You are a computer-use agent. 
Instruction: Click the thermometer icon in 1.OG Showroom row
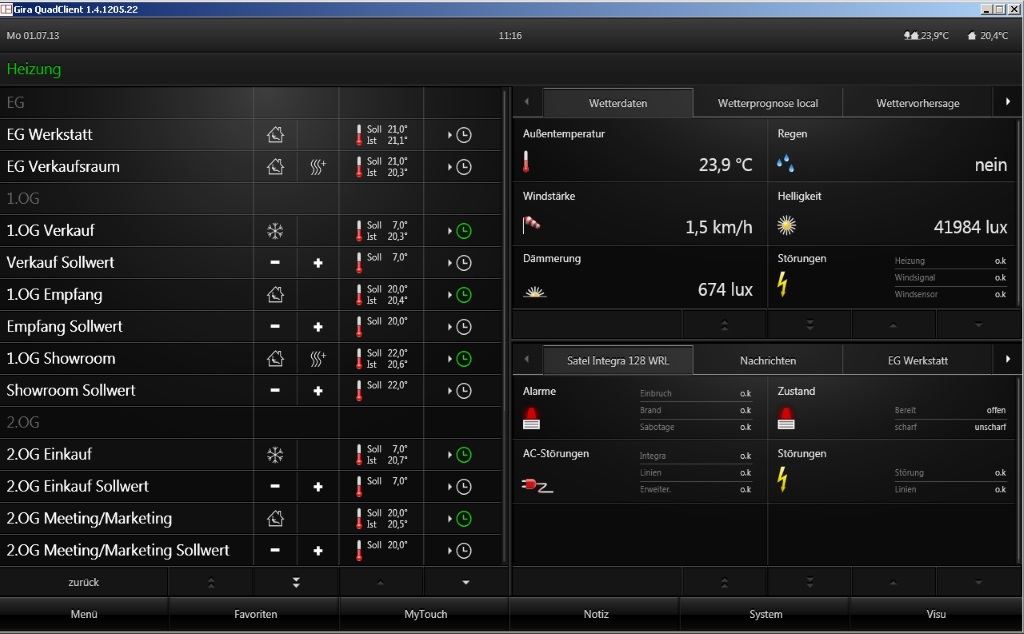pyautogui.click(x=359, y=359)
